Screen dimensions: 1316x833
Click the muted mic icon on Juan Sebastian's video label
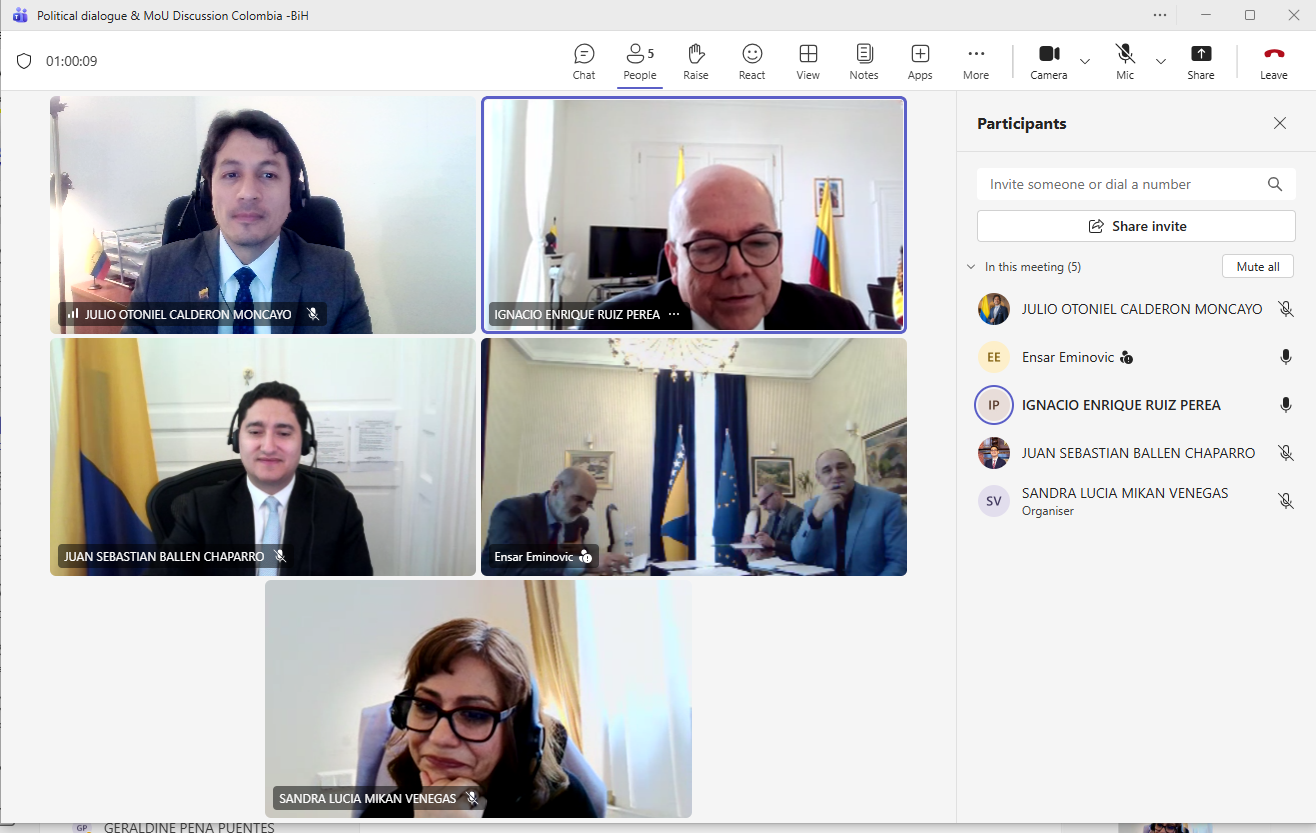click(x=280, y=556)
